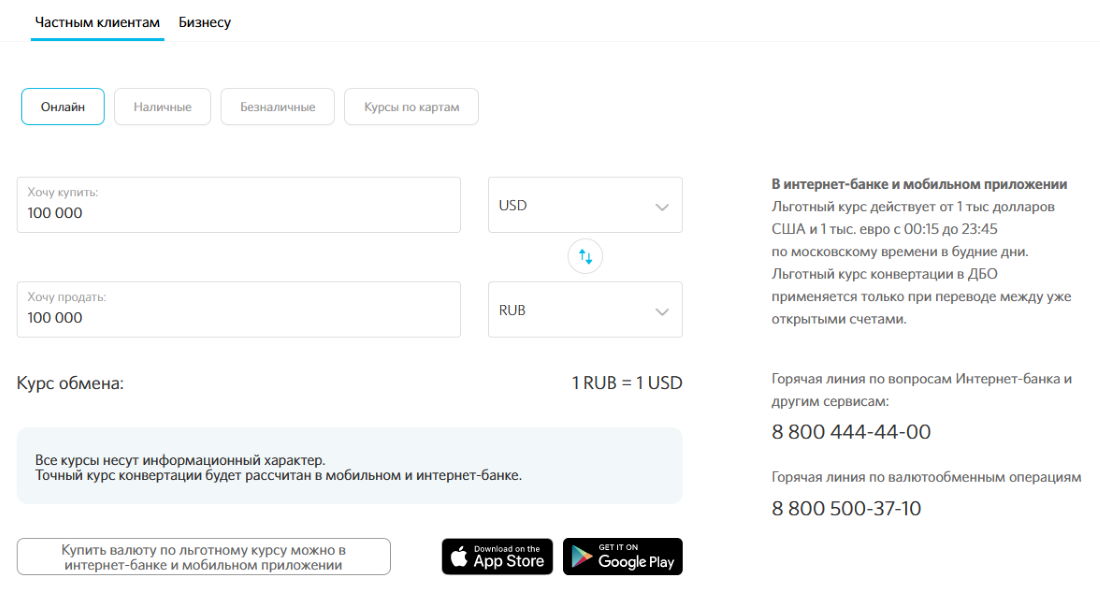Open the USD currency dropdown

coord(585,205)
